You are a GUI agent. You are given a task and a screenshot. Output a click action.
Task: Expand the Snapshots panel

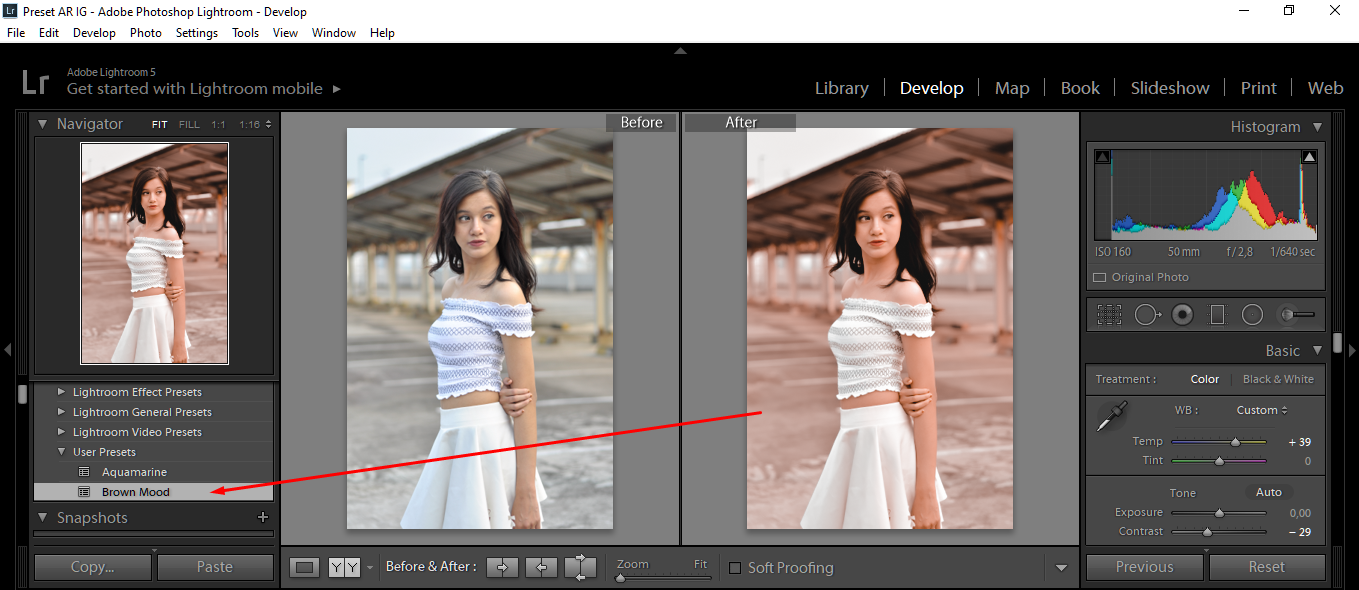coord(43,517)
